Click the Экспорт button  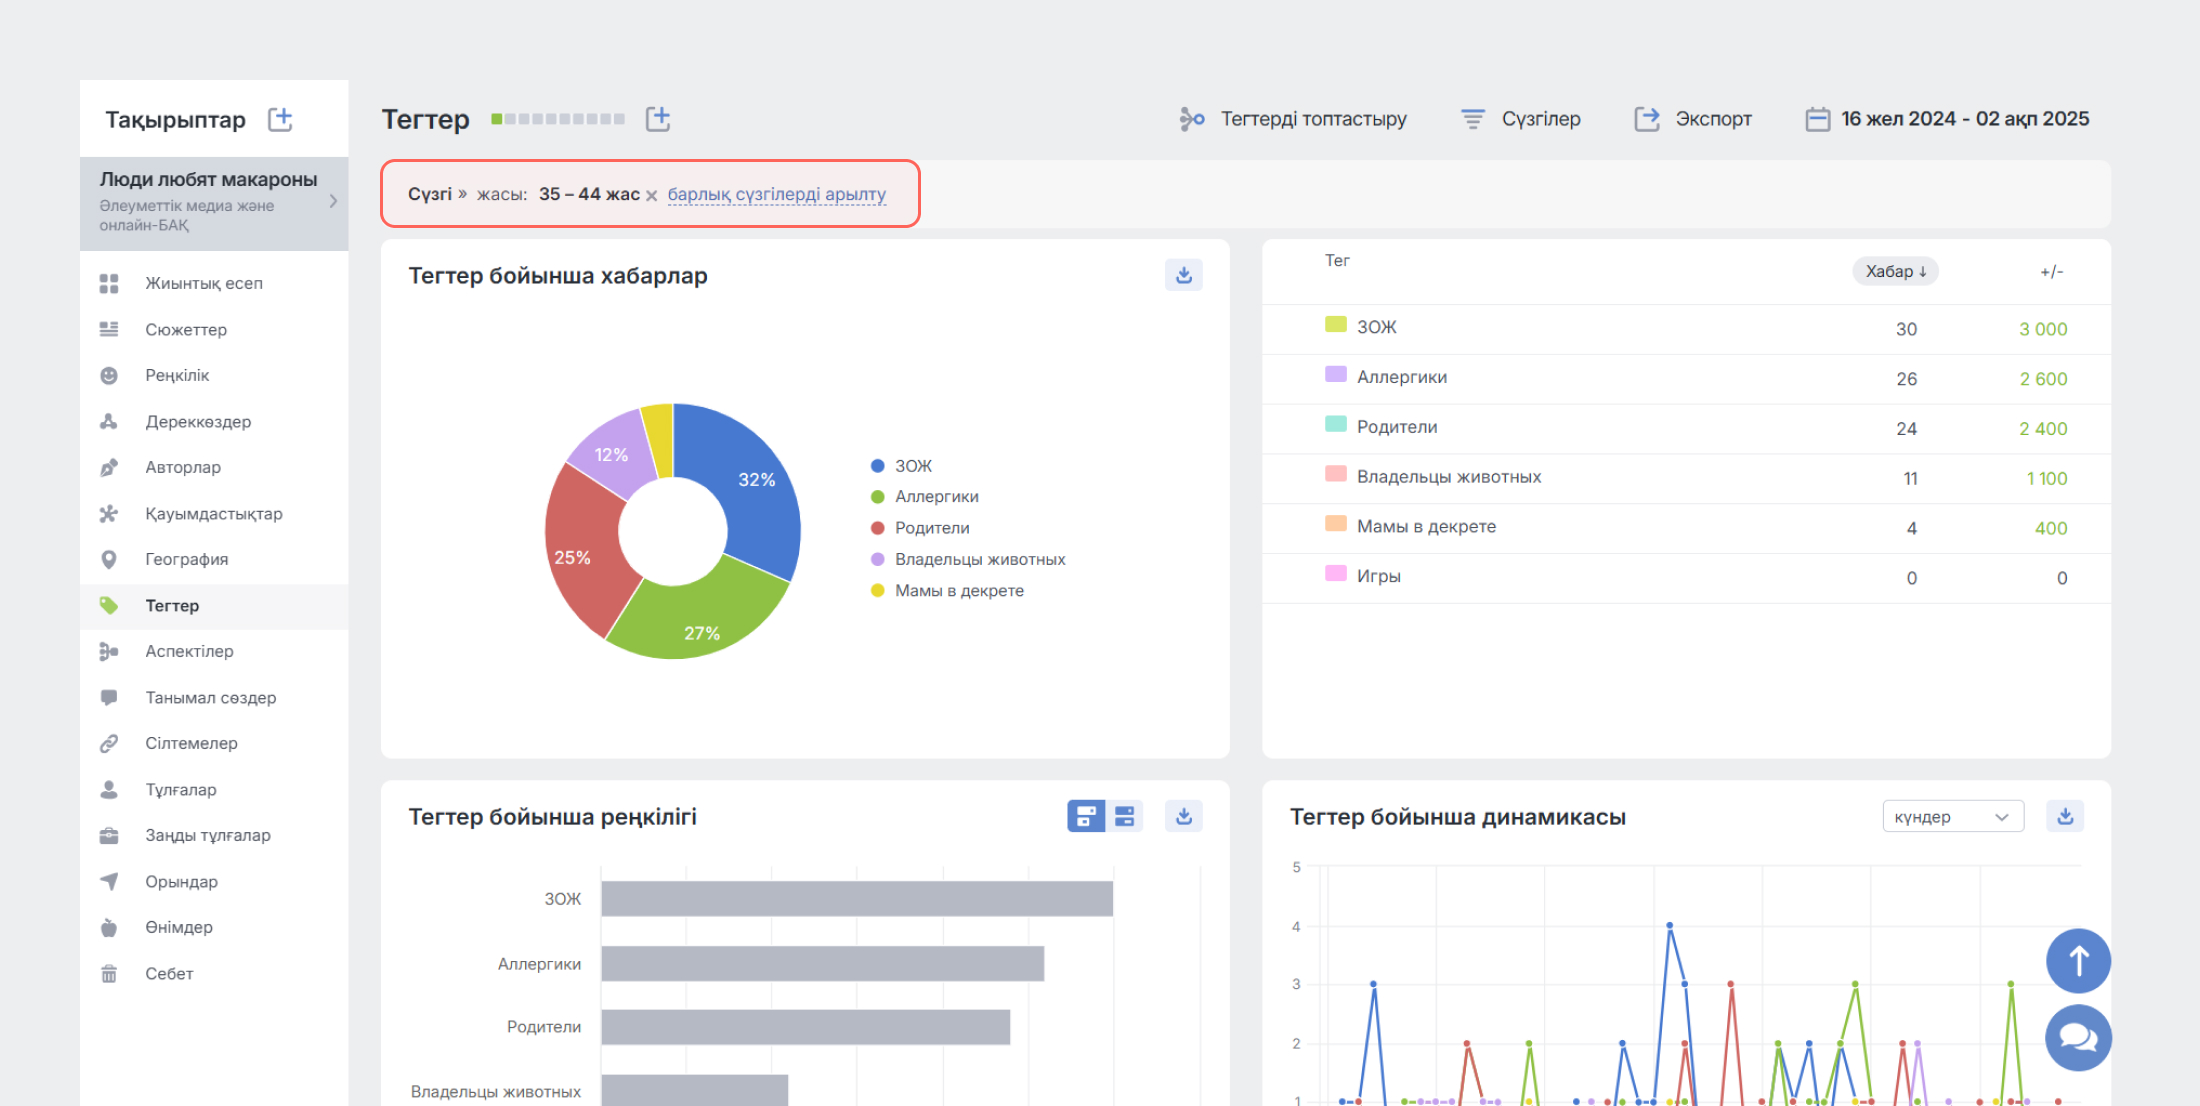pos(1693,119)
